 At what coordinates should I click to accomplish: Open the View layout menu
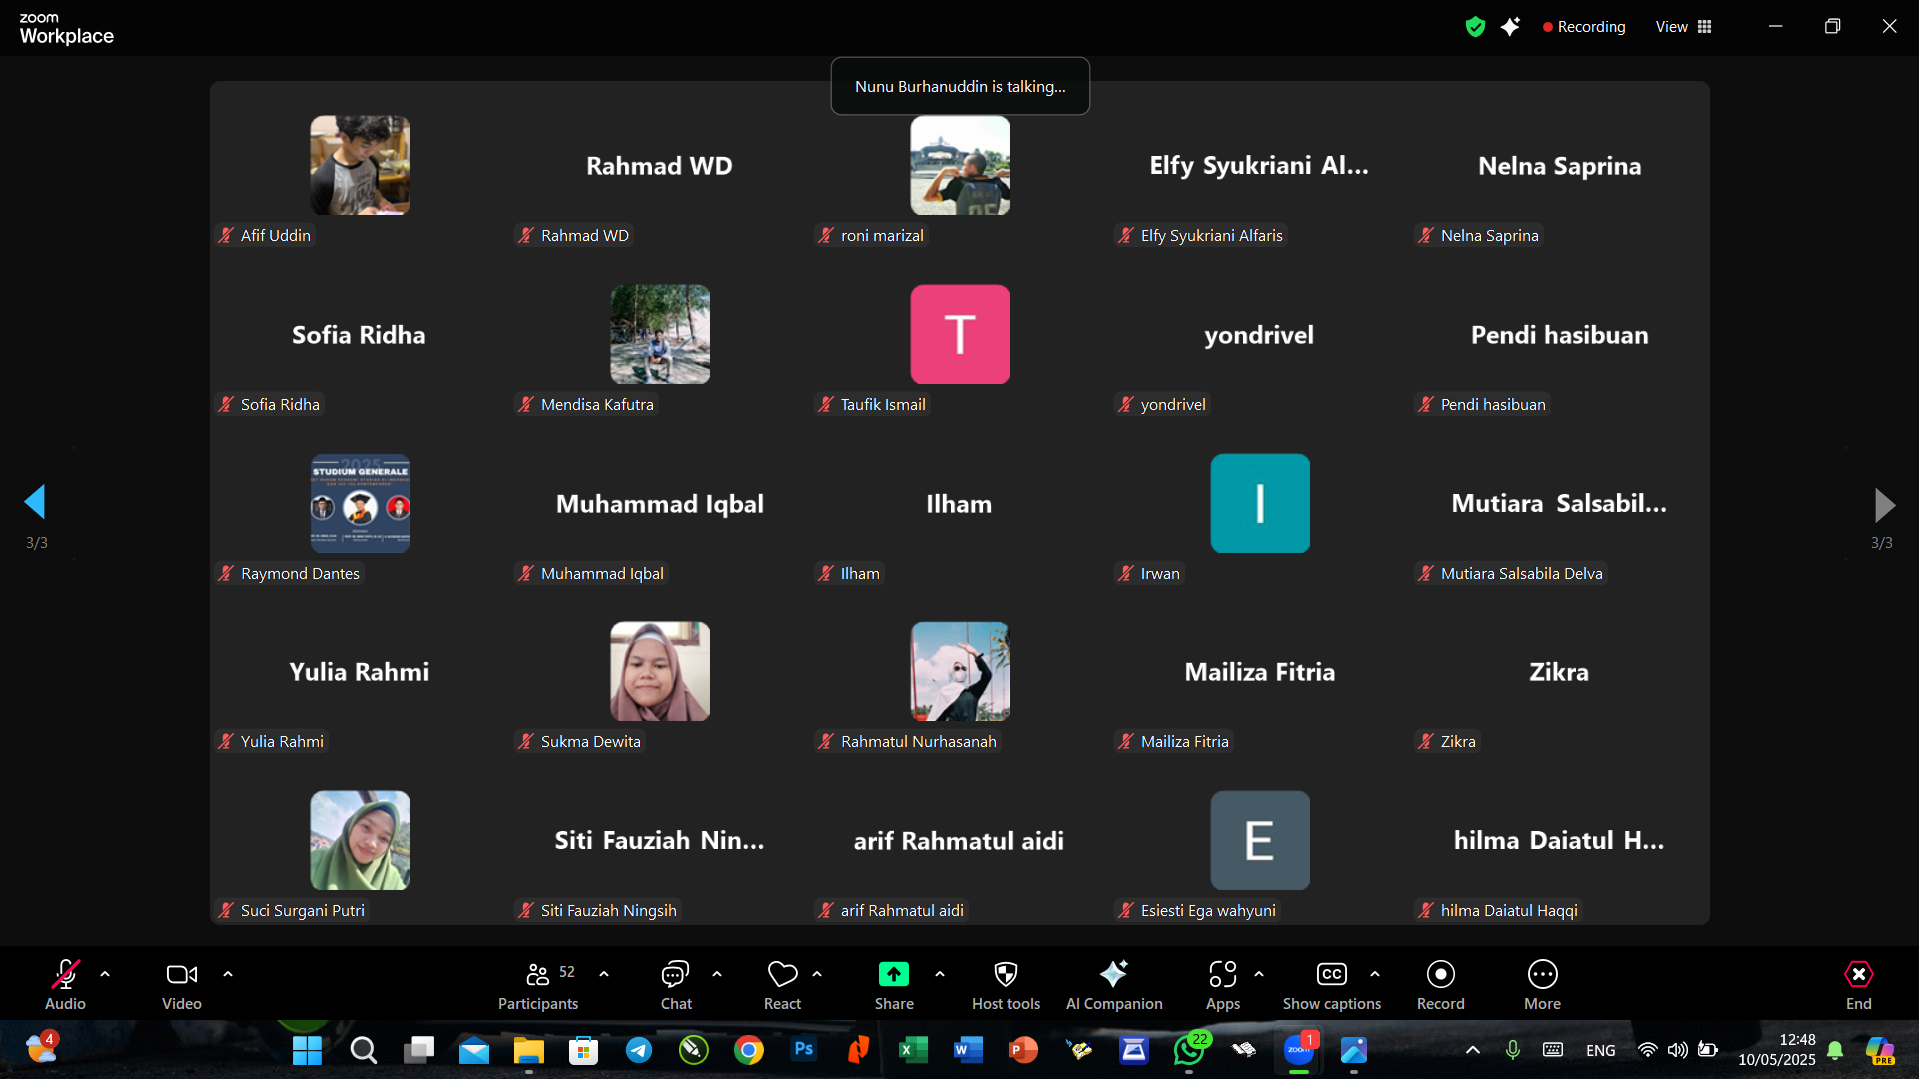pyautogui.click(x=1684, y=27)
